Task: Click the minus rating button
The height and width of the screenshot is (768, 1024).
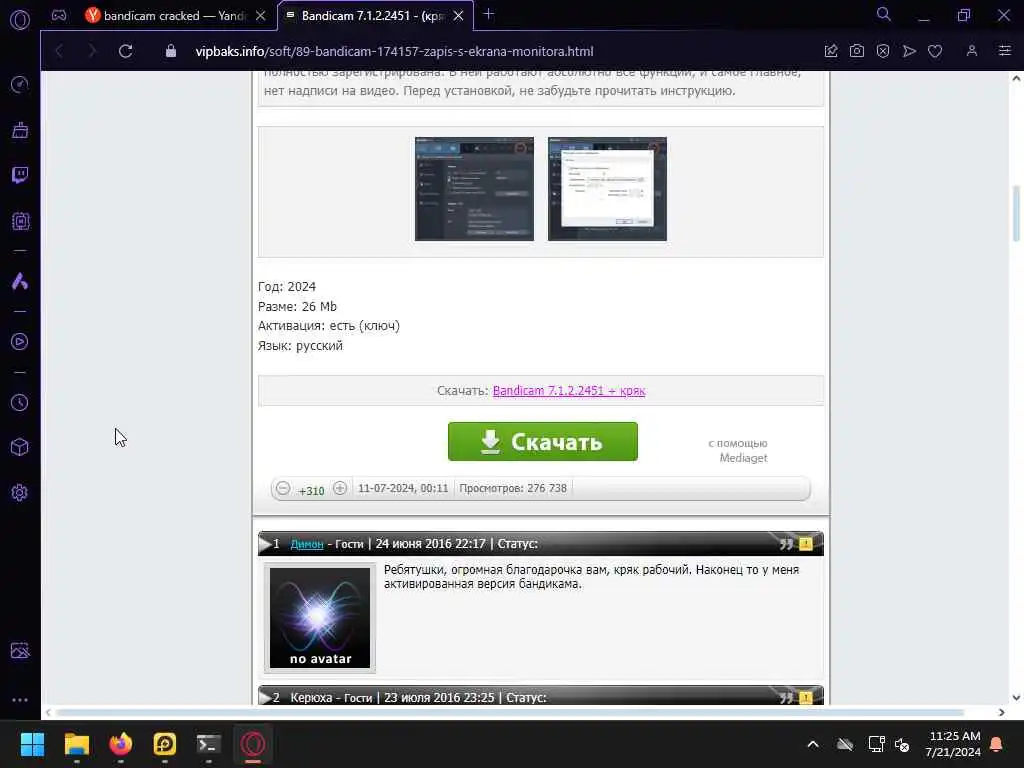Action: click(x=283, y=488)
